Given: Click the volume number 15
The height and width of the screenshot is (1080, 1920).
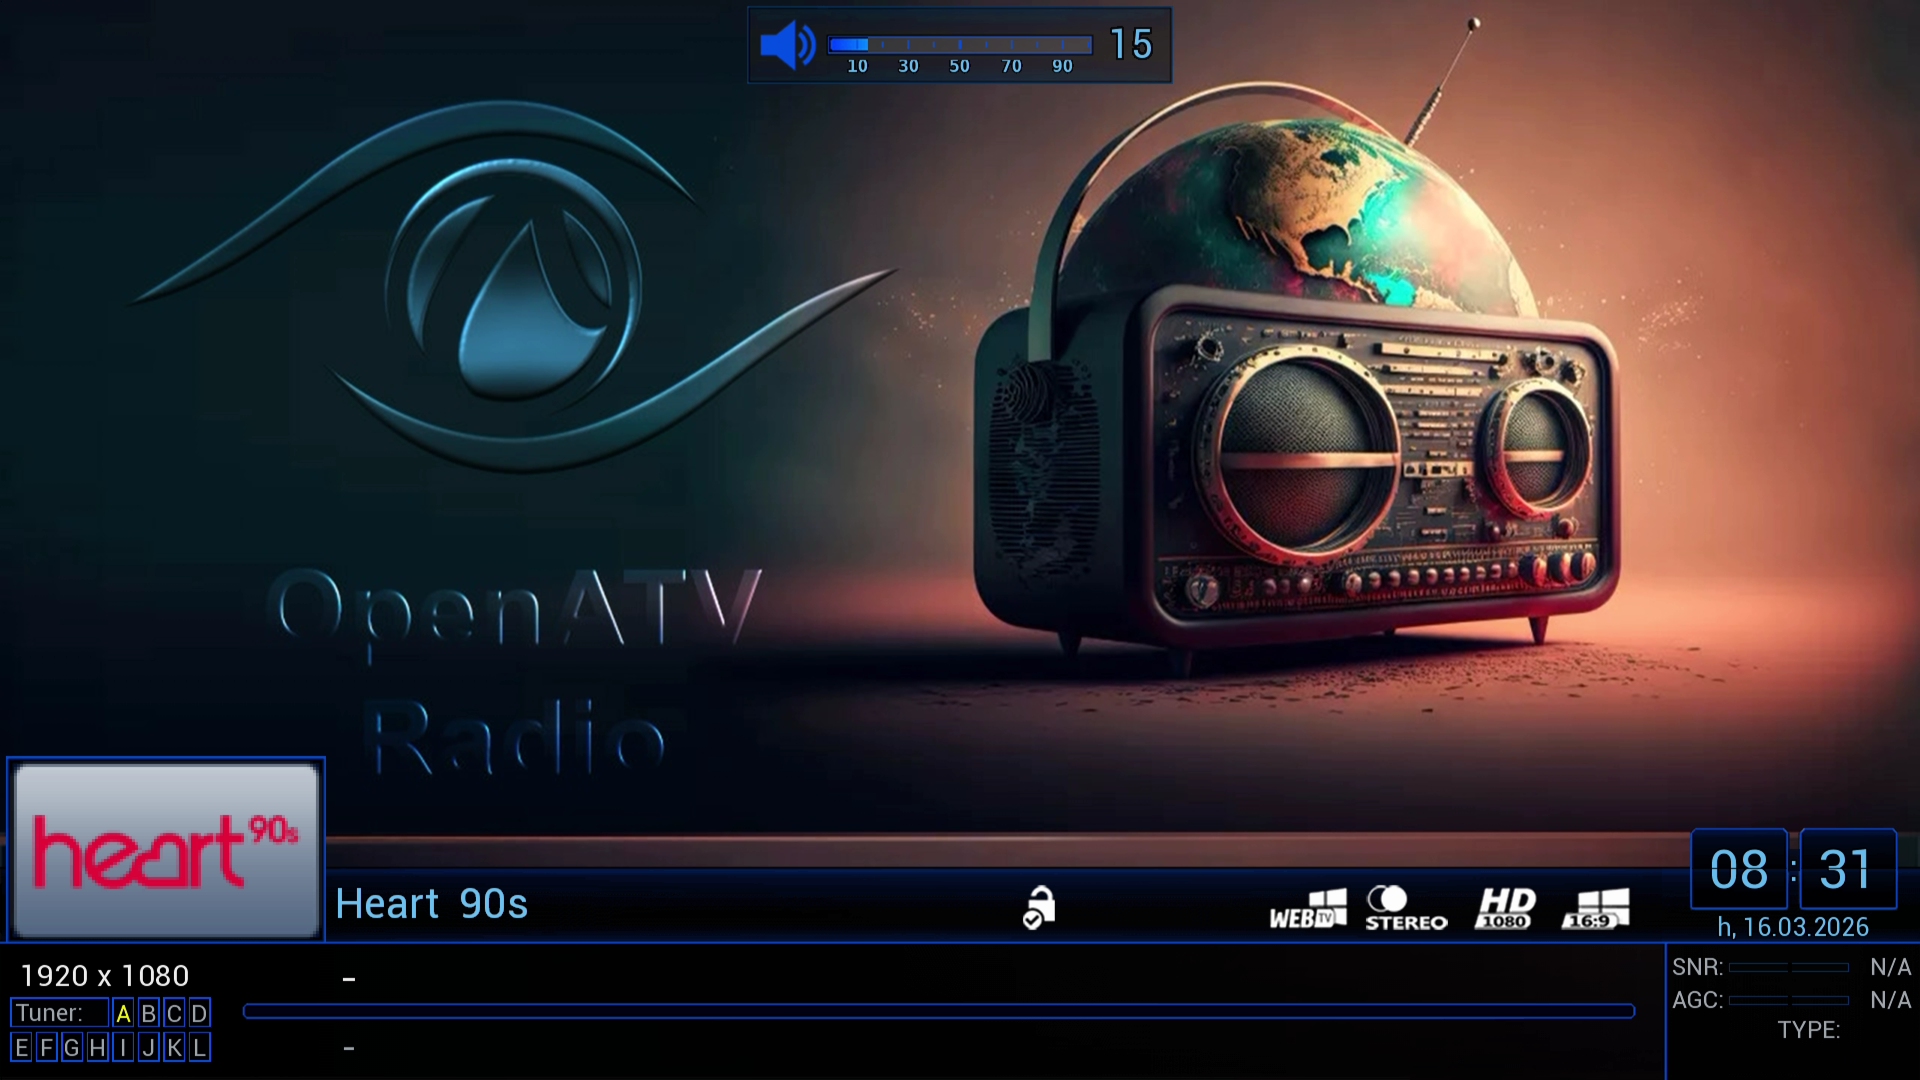Looking at the screenshot, I should click(1131, 44).
